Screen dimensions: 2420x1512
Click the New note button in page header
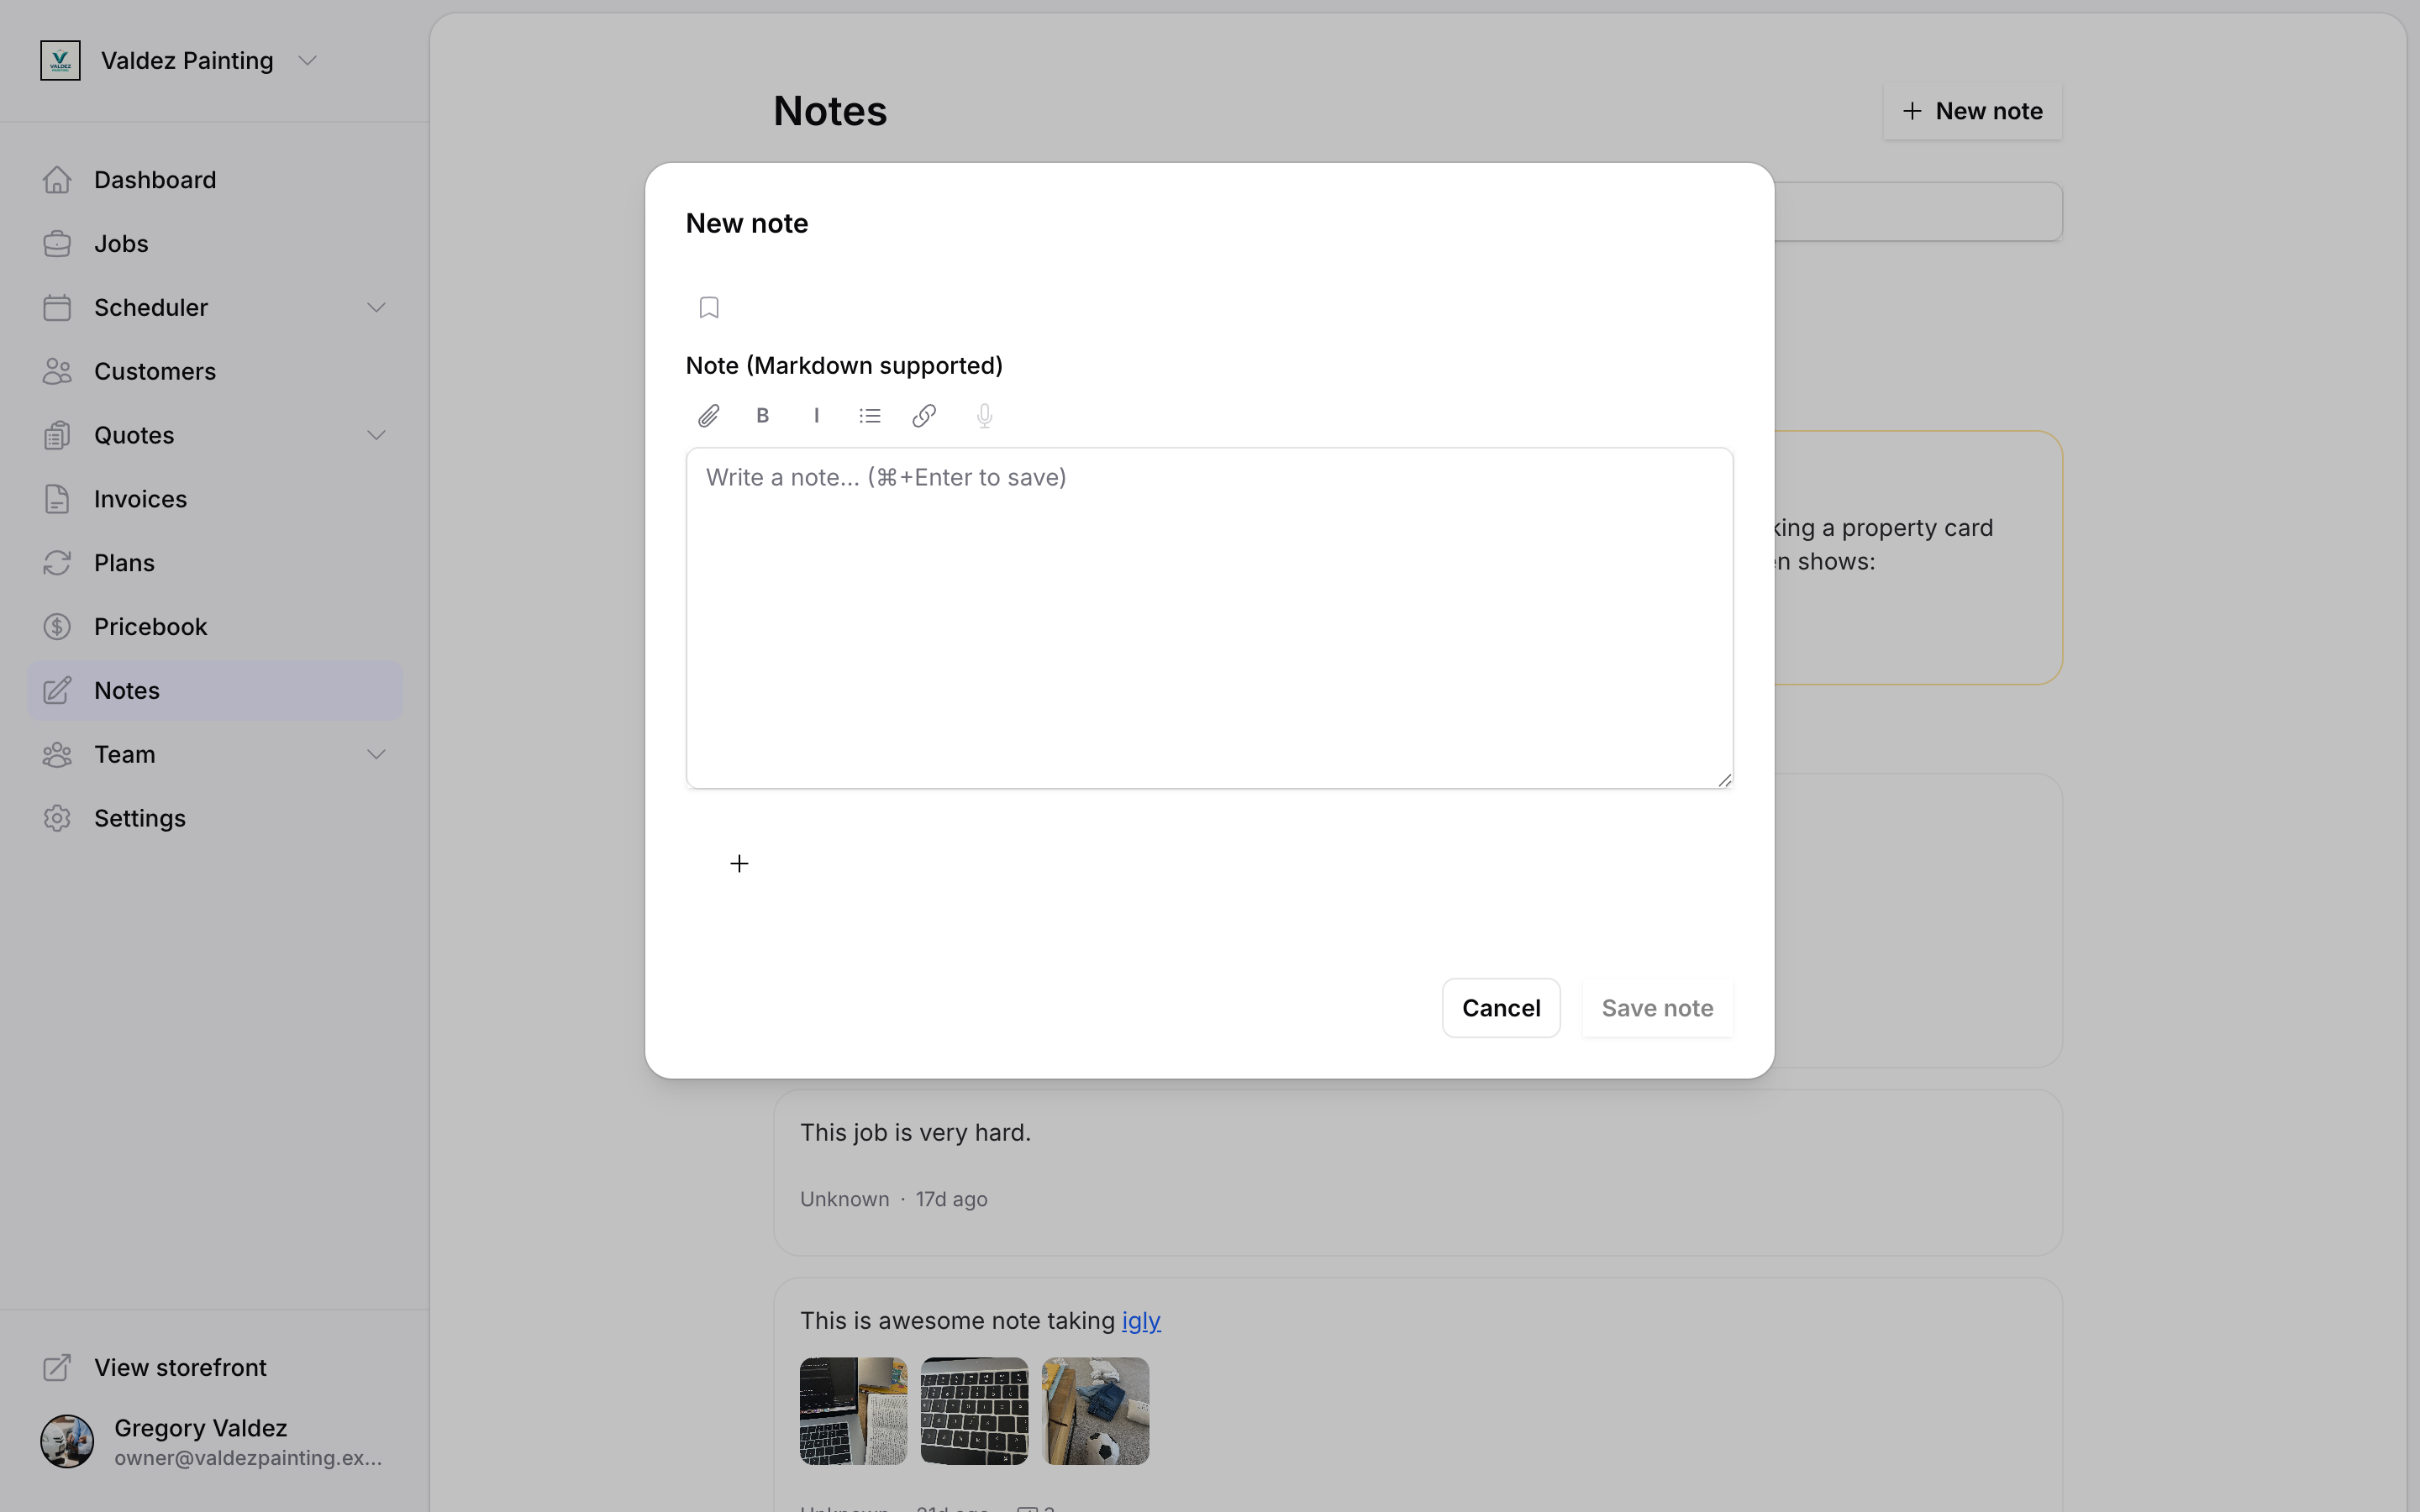coord(1972,111)
